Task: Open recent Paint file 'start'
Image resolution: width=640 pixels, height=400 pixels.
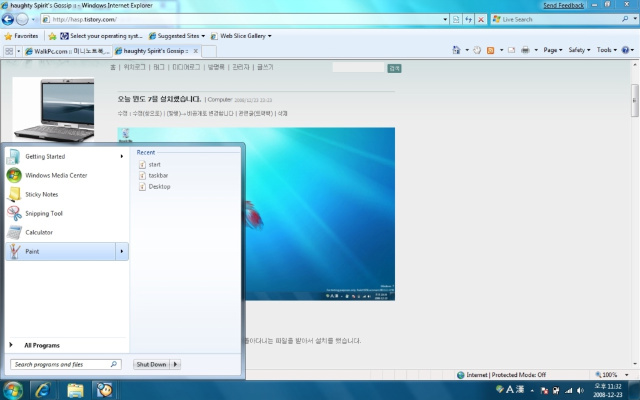Action: [149, 164]
